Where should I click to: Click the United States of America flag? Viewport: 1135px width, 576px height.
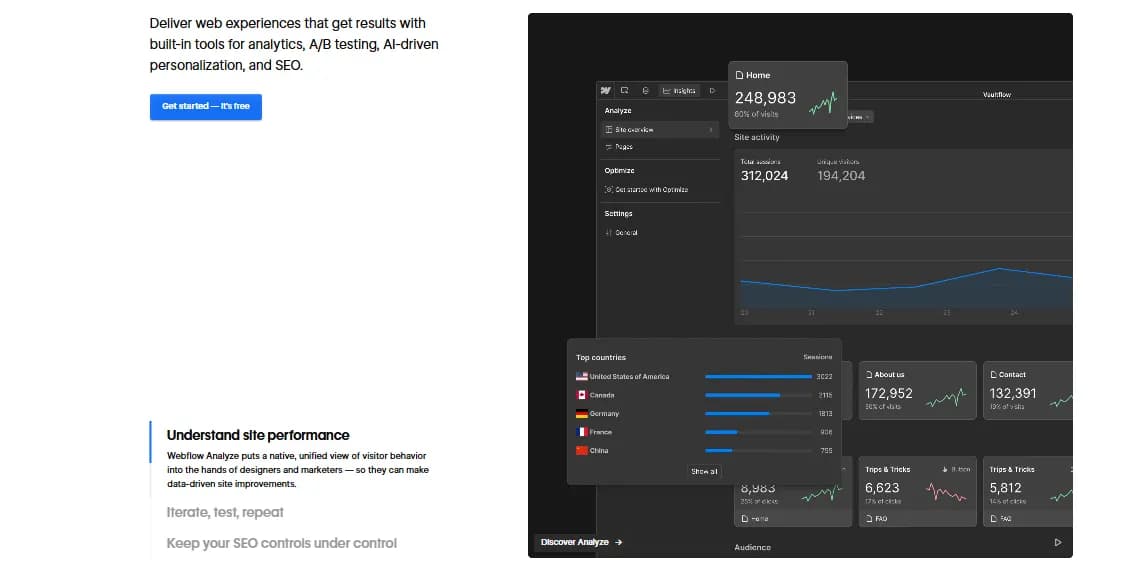point(581,376)
